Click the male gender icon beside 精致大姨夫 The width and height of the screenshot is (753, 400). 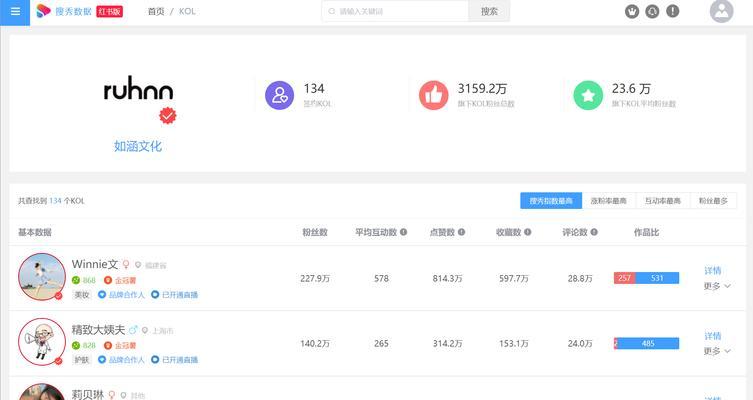[133, 330]
